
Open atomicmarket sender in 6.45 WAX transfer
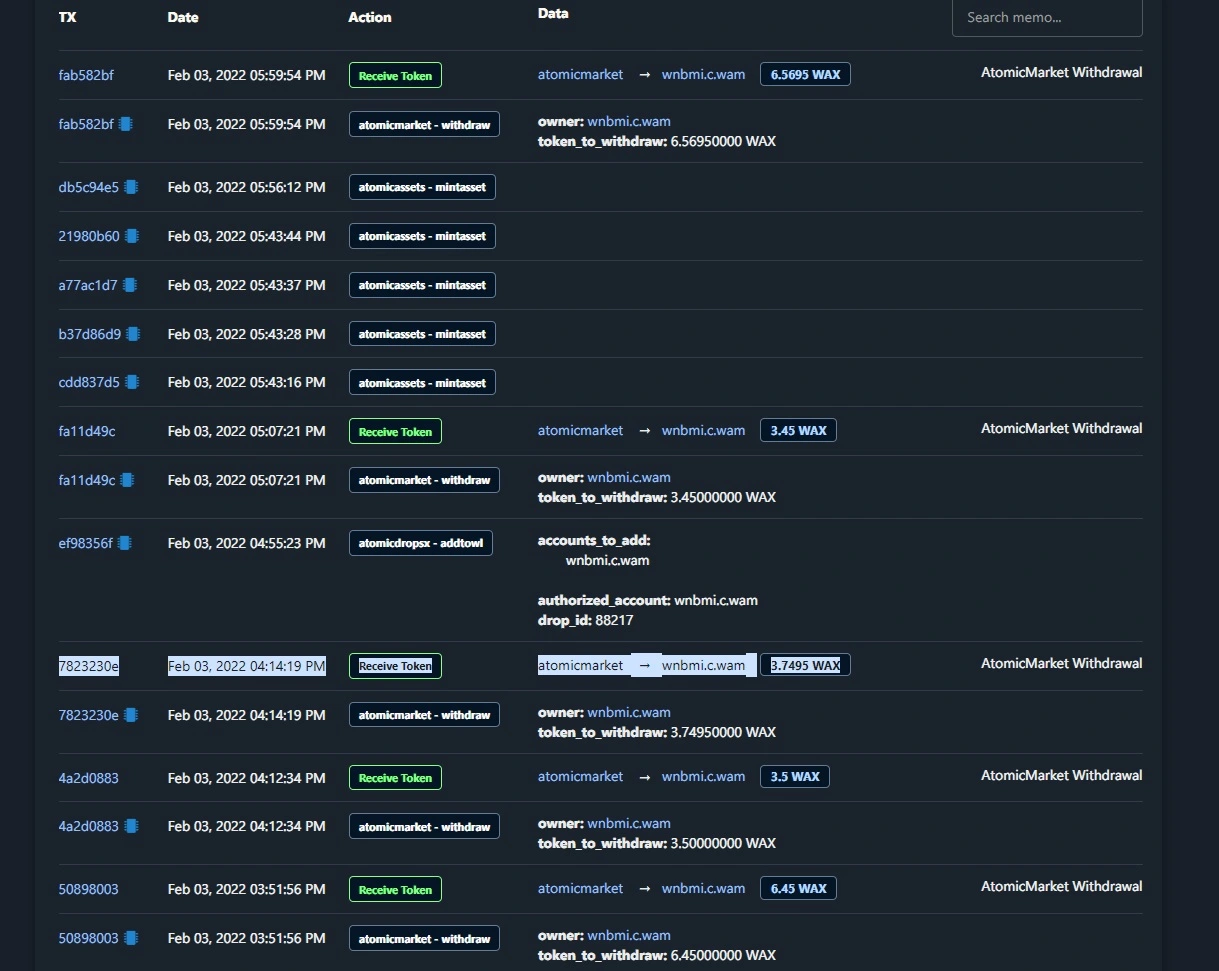click(x=580, y=888)
